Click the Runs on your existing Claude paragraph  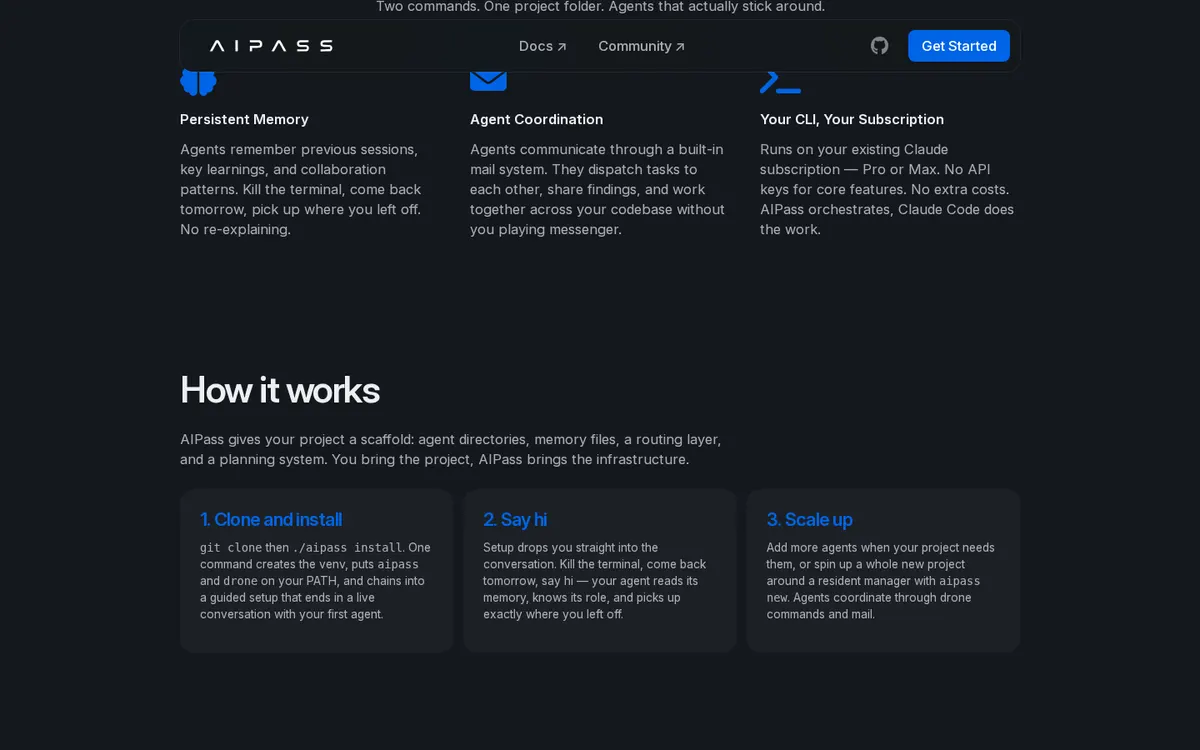tap(887, 189)
